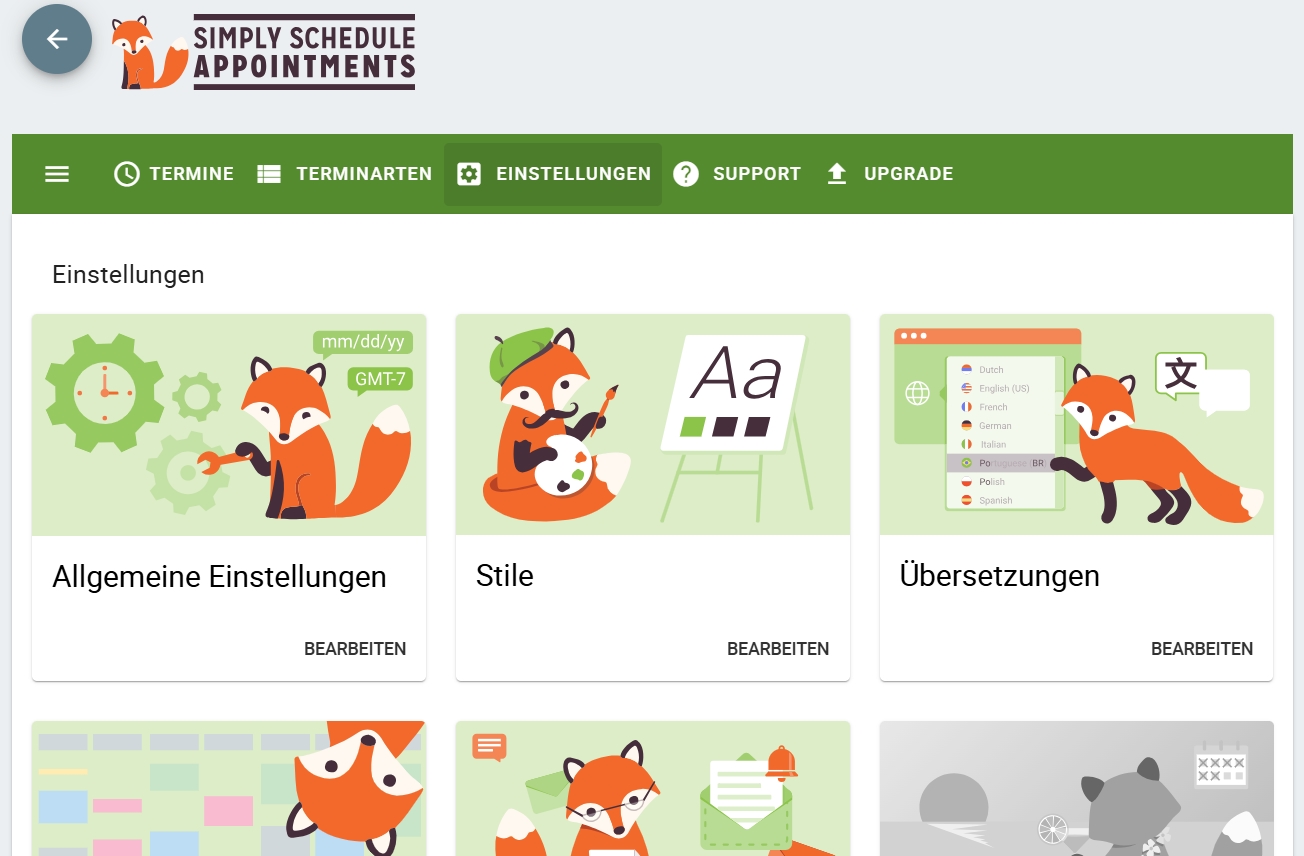Click the clock icon beside Termine
Viewport: 1304px width, 856px height.
127,174
